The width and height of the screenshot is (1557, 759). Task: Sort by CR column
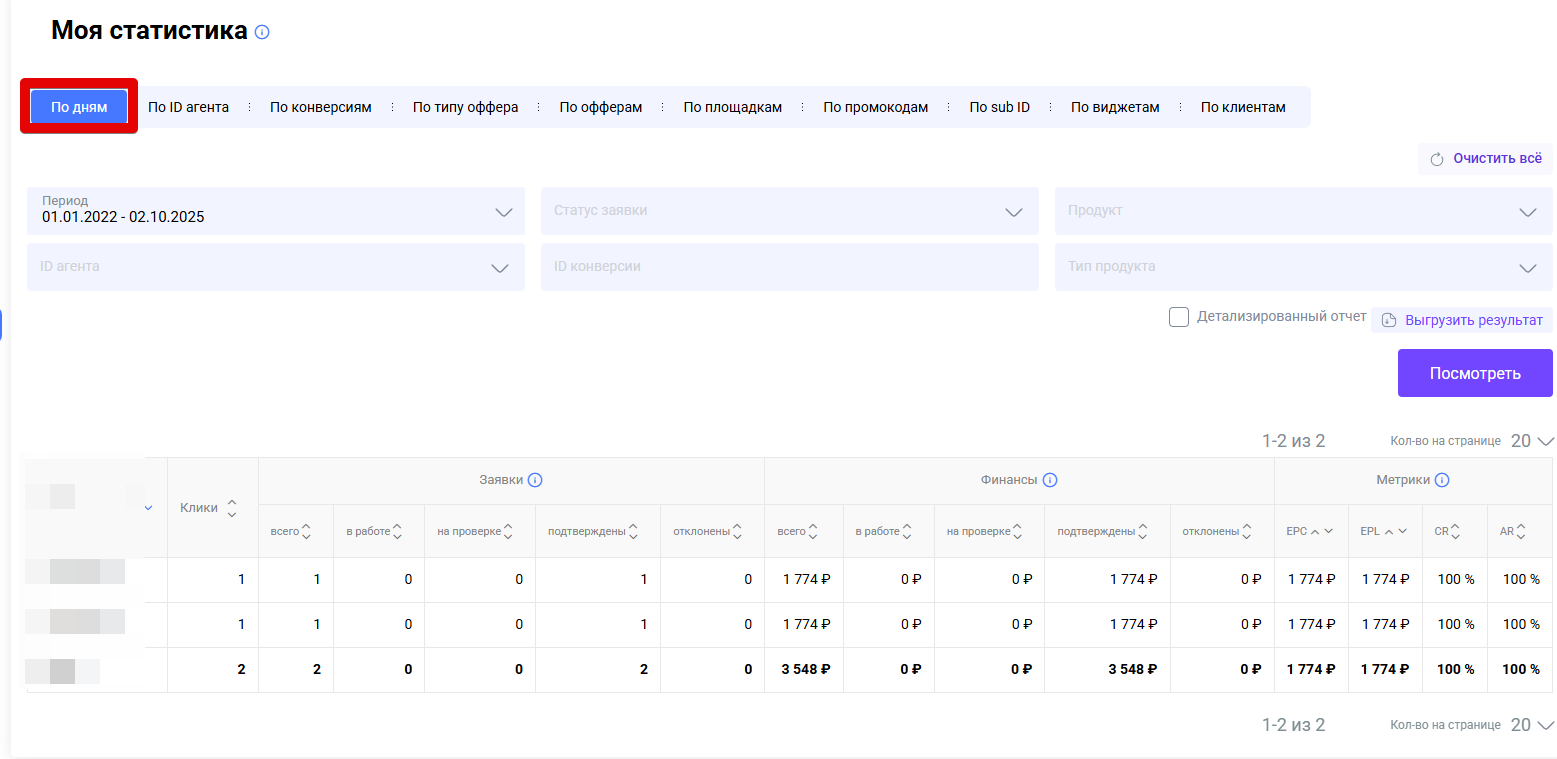point(1455,531)
